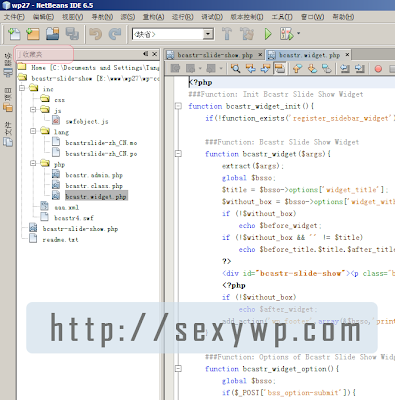Click the Find Selection magnifier icon

(x=236, y=69)
